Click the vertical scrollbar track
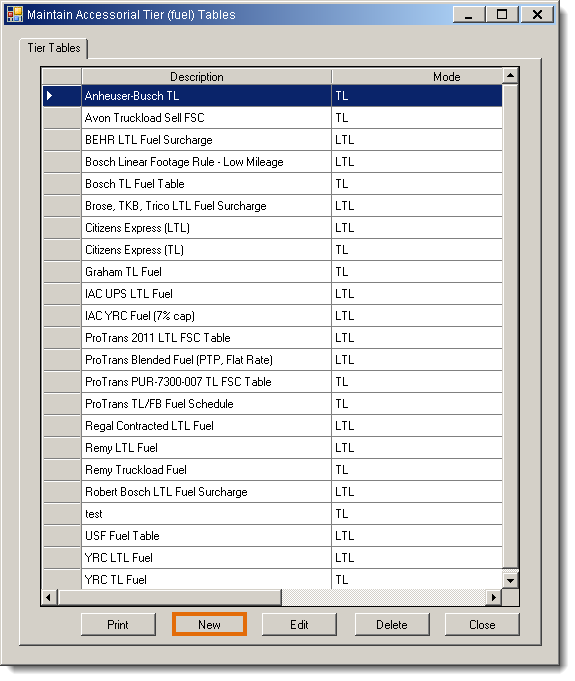This screenshot has width=575, height=681. (510, 326)
